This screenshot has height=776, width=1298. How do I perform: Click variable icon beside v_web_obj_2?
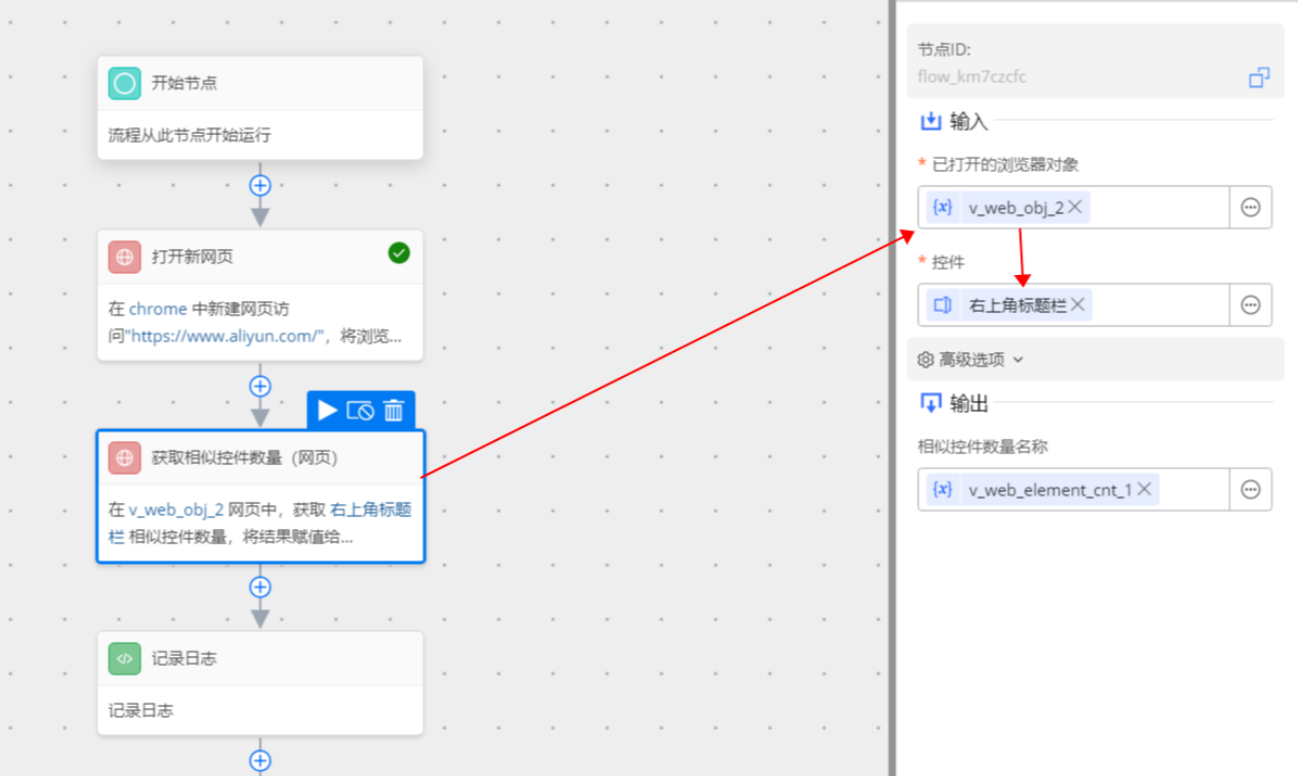click(942, 207)
